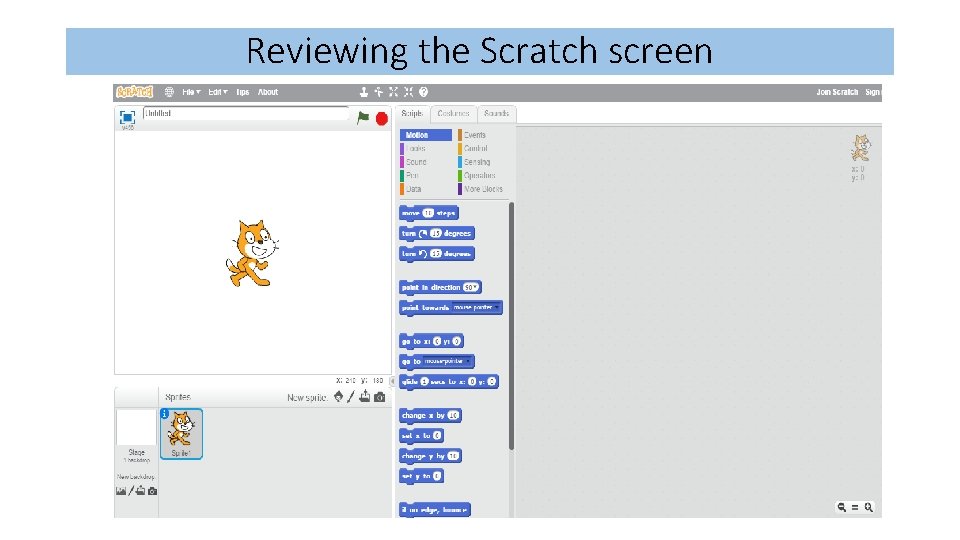Start the project with green flag
The height and width of the screenshot is (540, 960).
[363, 118]
